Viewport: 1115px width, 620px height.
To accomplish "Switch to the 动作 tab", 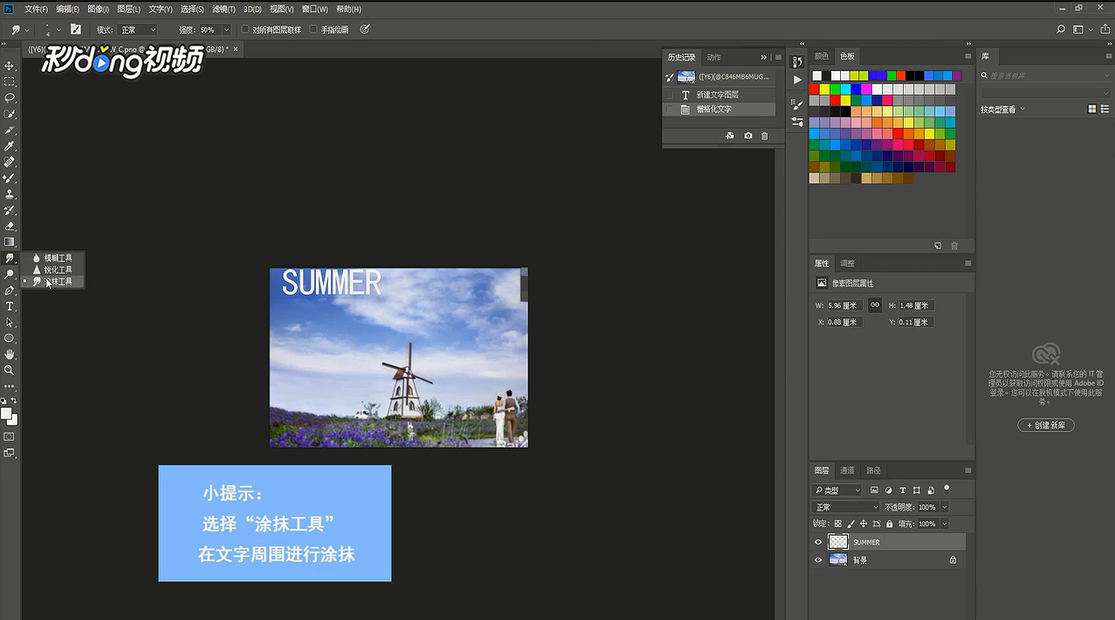I will pyautogui.click(x=714, y=57).
